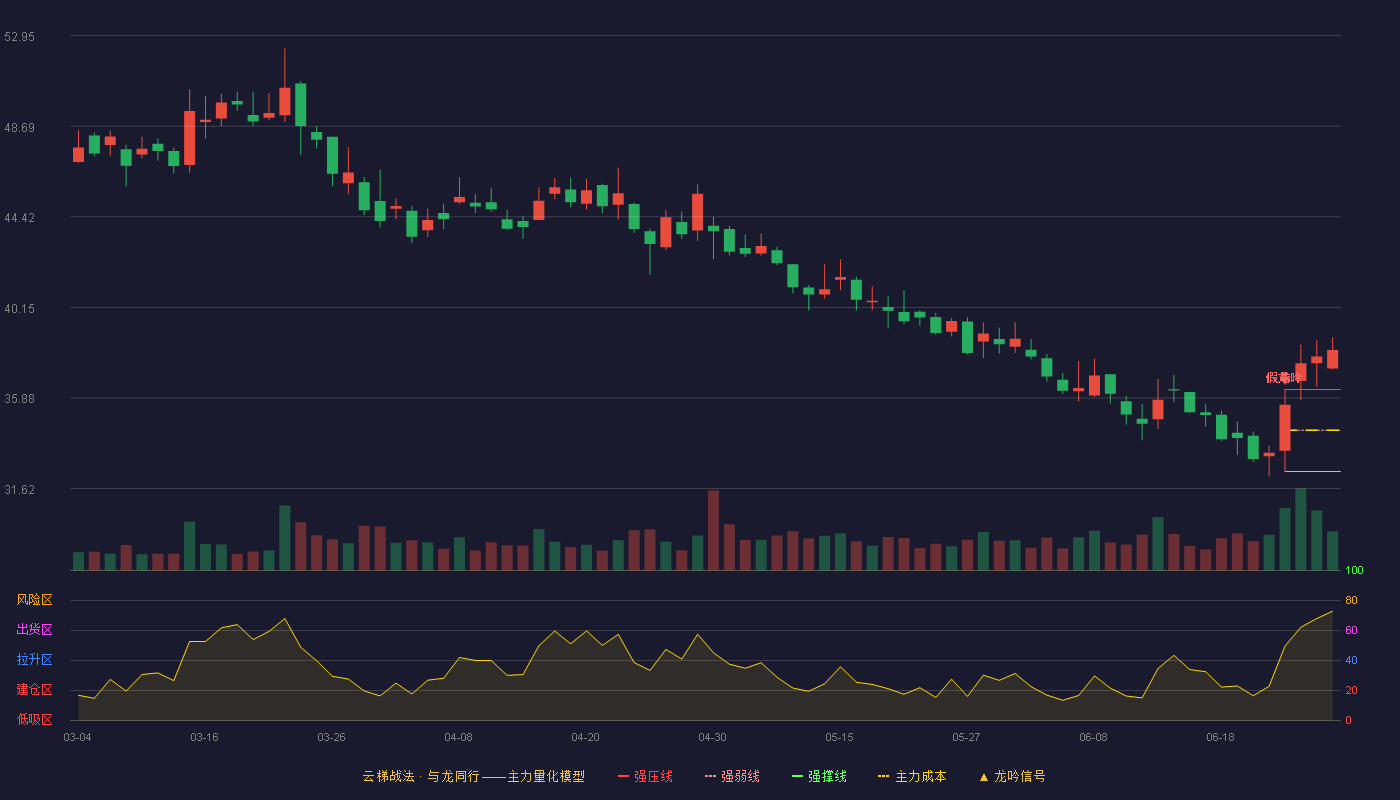Click the 云梯战法 · 与龙同行 title text
The height and width of the screenshot is (800, 1400).
coord(420,776)
